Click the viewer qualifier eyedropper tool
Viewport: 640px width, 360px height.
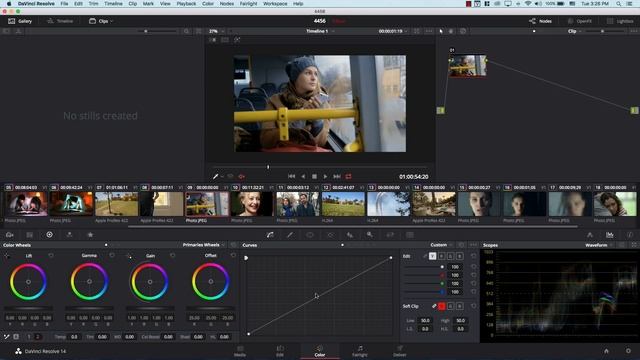[x=216, y=176]
